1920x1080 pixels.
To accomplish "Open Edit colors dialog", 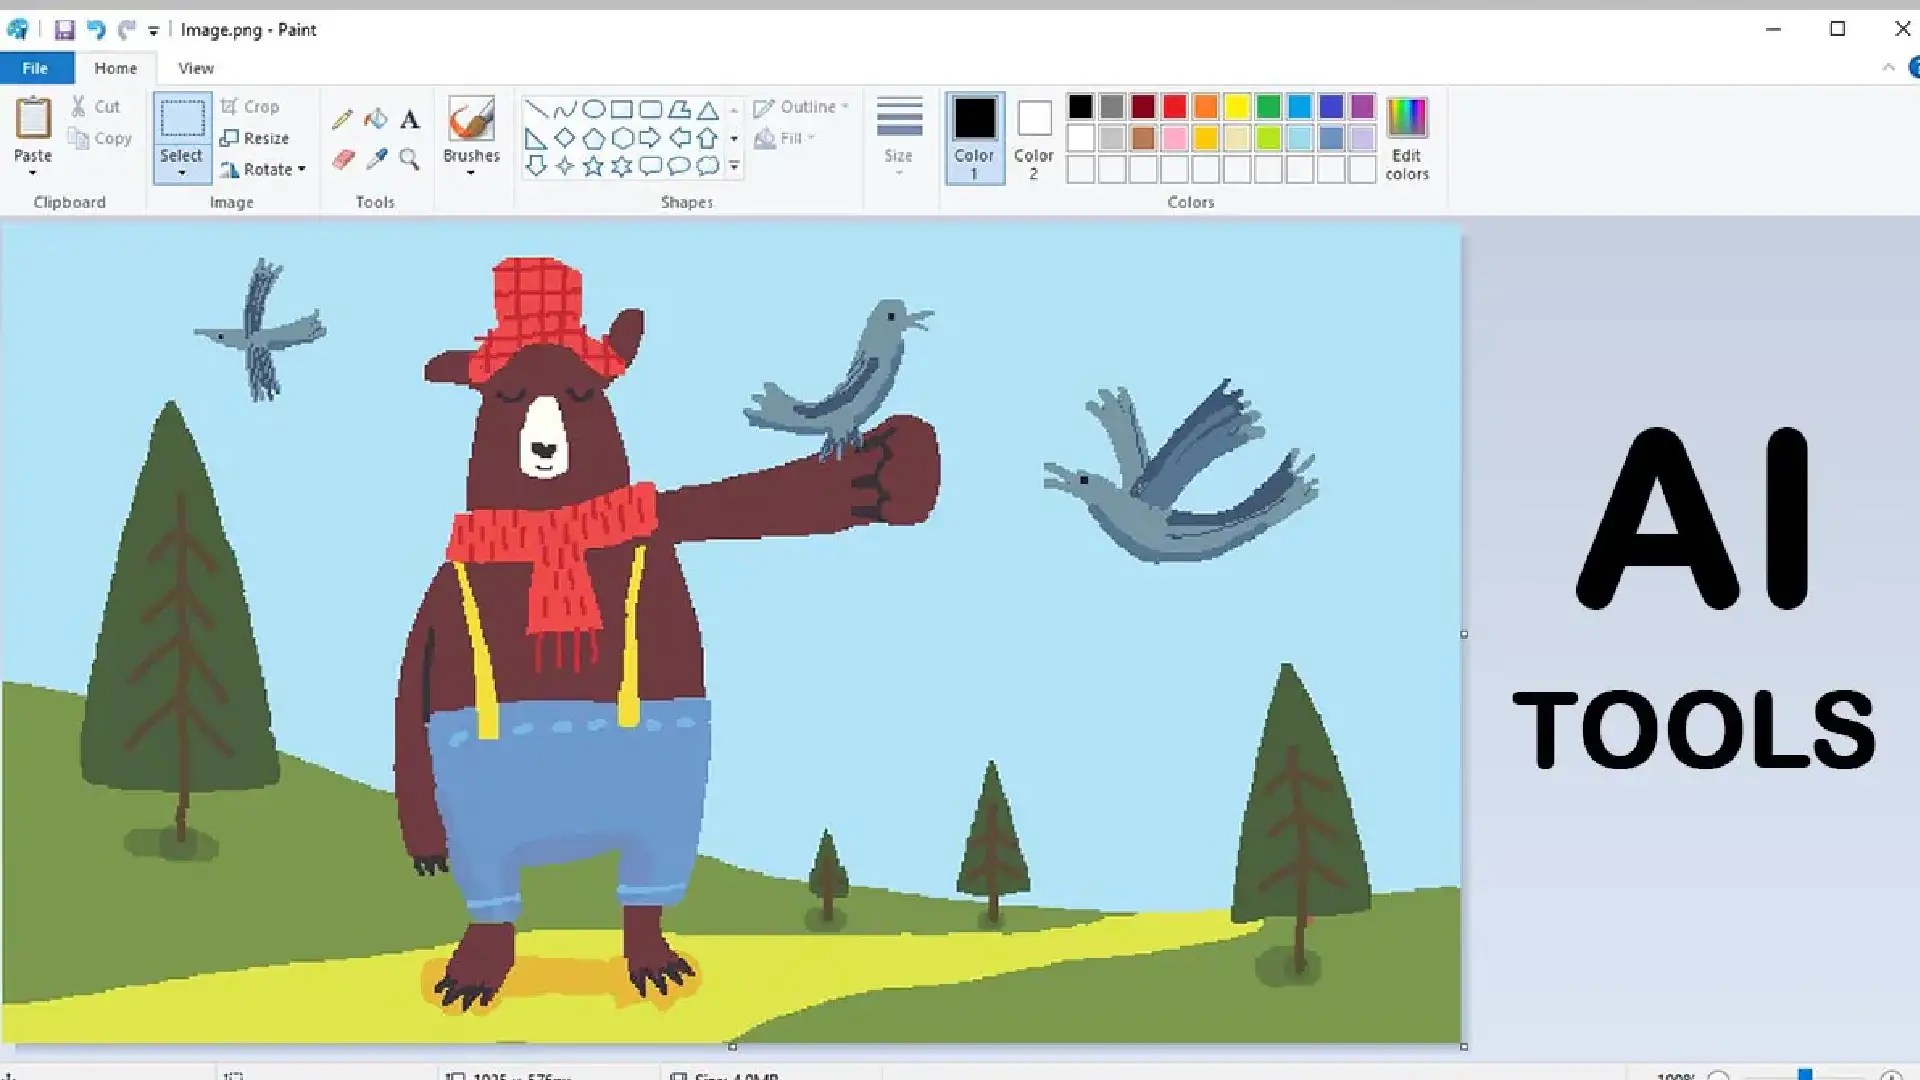I will pyautogui.click(x=1406, y=137).
